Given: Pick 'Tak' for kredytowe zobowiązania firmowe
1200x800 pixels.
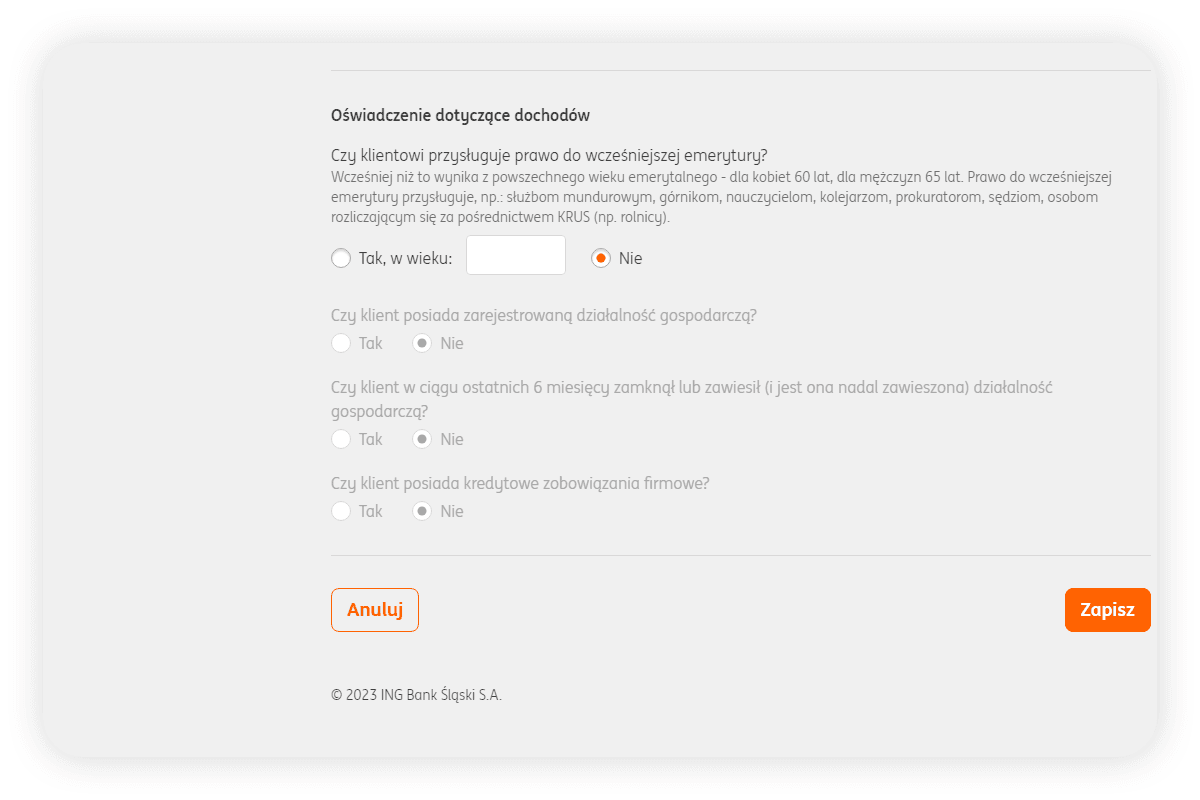Looking at the screenshot, I should [x=341, y=511].
